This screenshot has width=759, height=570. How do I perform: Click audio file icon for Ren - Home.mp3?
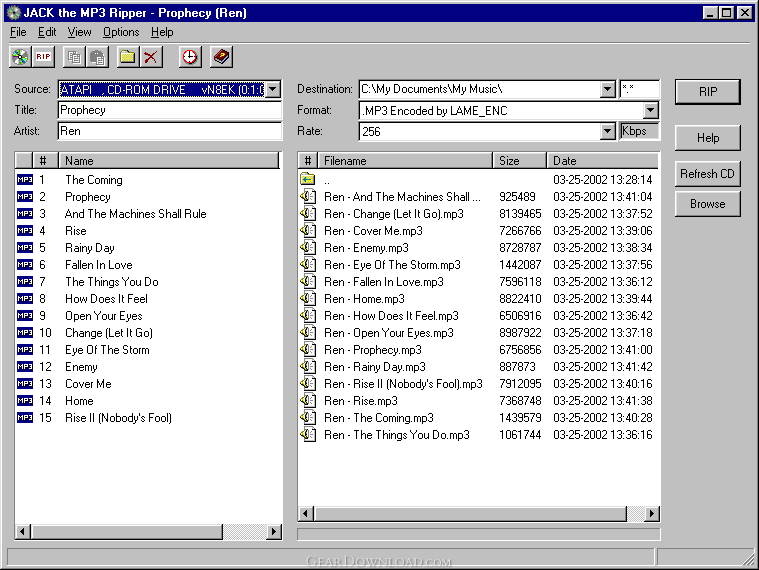pyautogui.click(x=308, y=299)
